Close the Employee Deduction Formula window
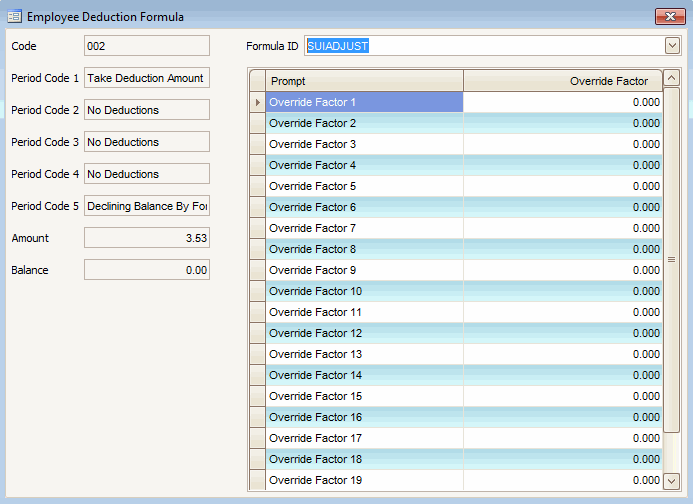693x504 pixels. point(669,16)
